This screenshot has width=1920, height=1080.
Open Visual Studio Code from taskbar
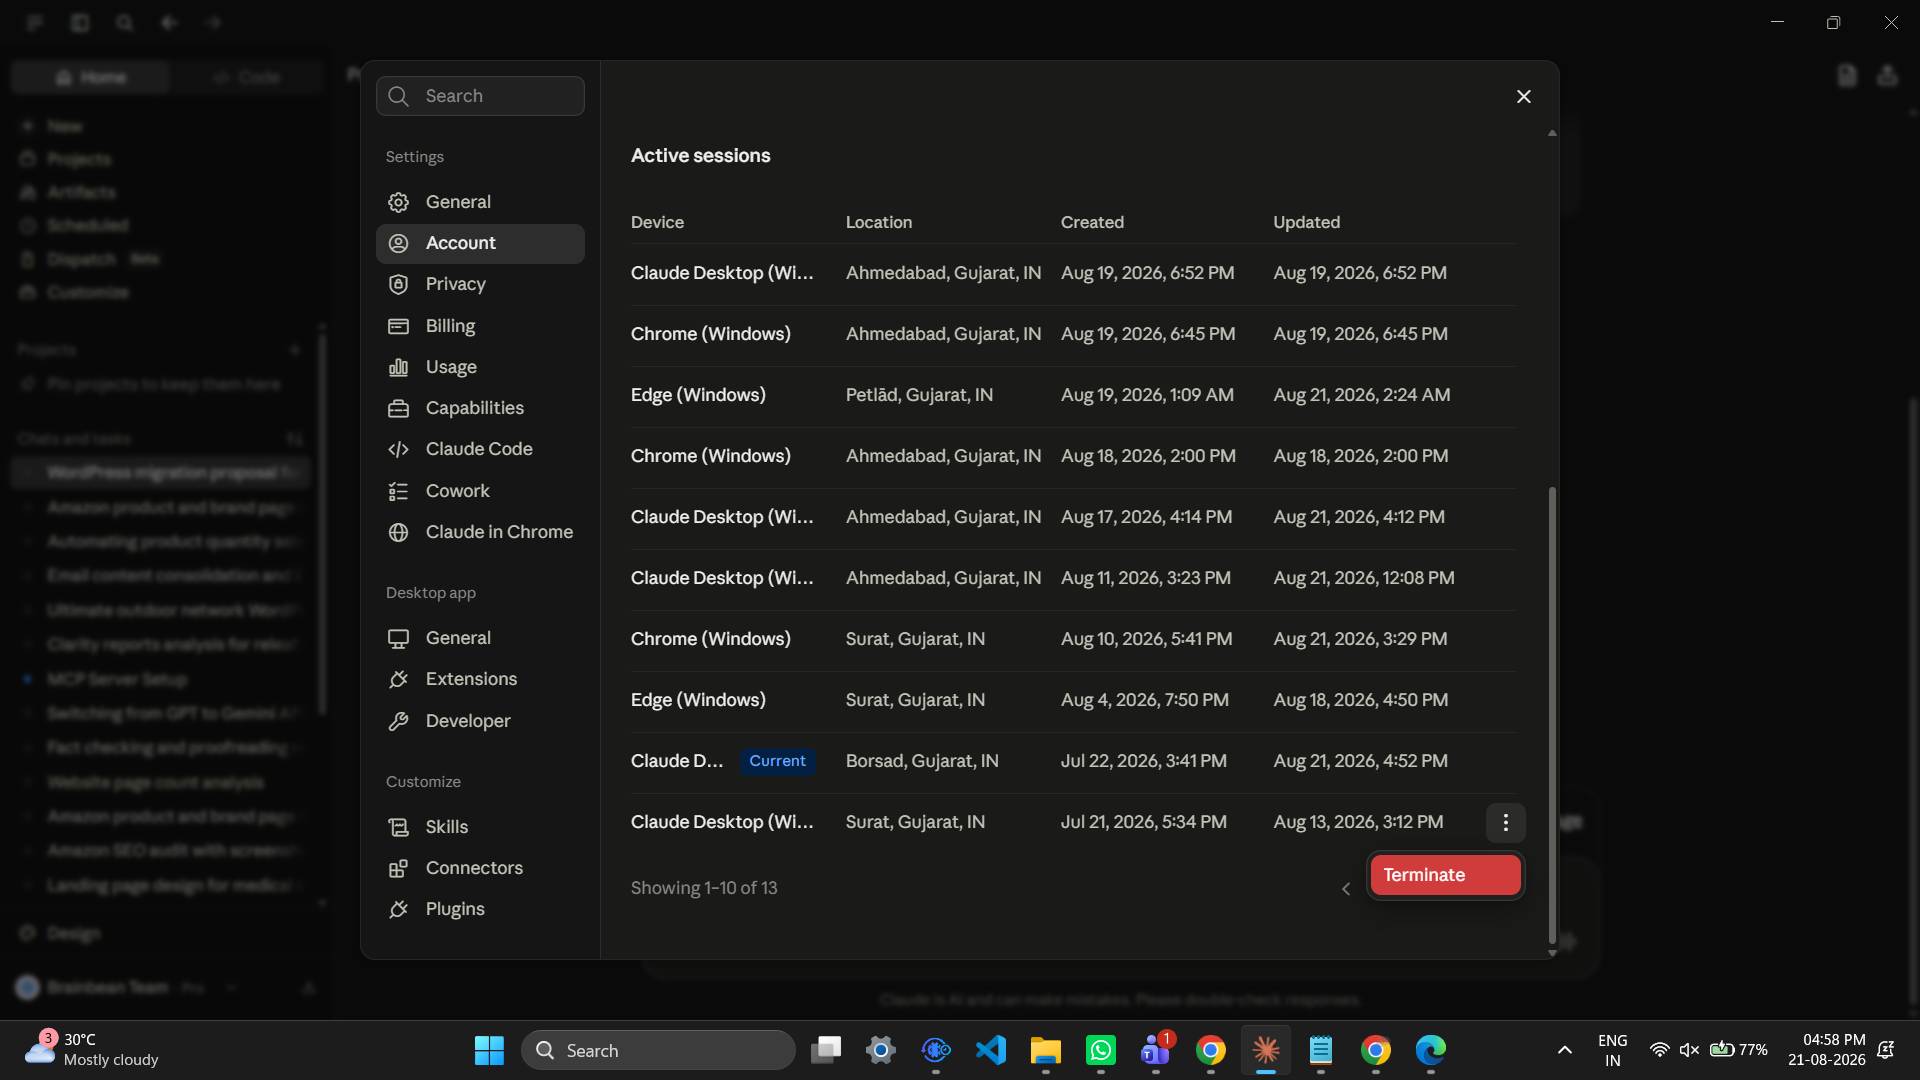tap(990, 1050)
